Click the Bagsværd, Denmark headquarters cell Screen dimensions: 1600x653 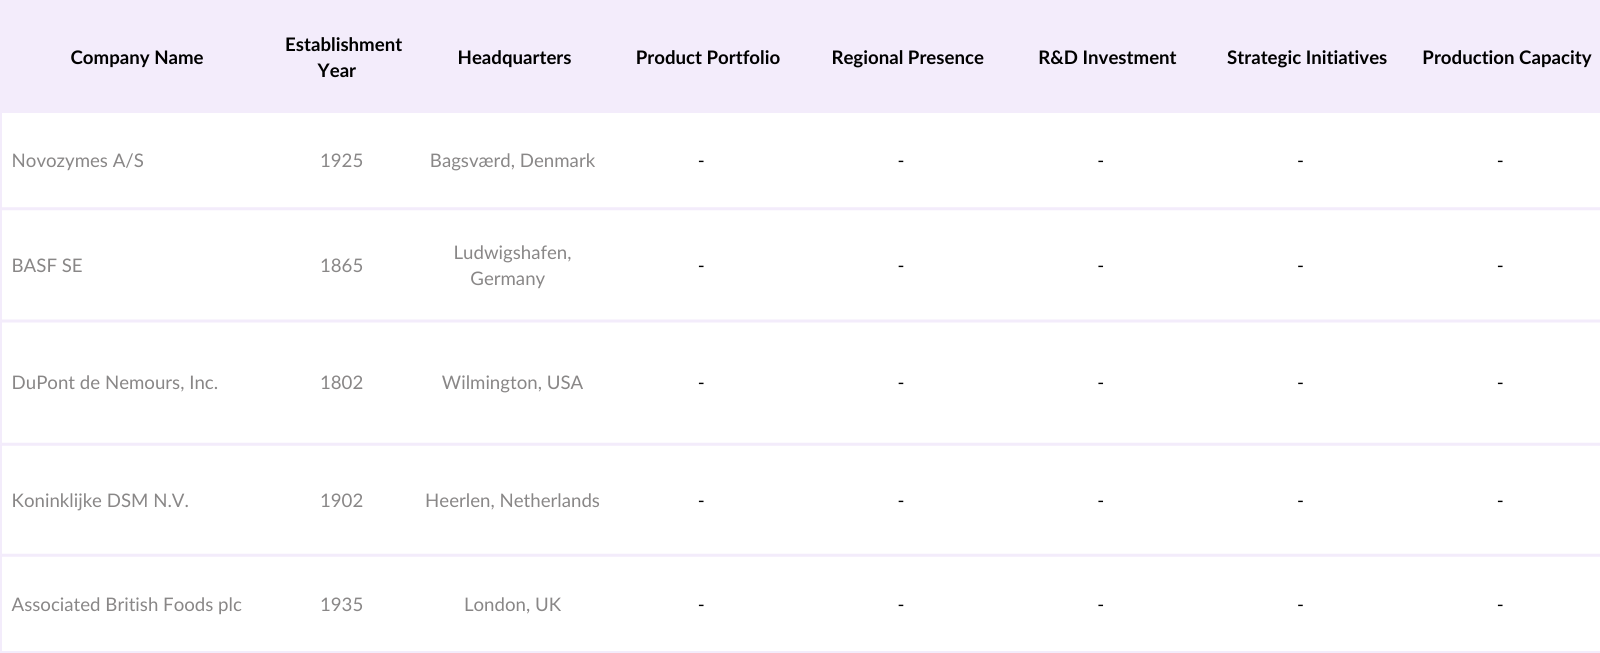512,161
